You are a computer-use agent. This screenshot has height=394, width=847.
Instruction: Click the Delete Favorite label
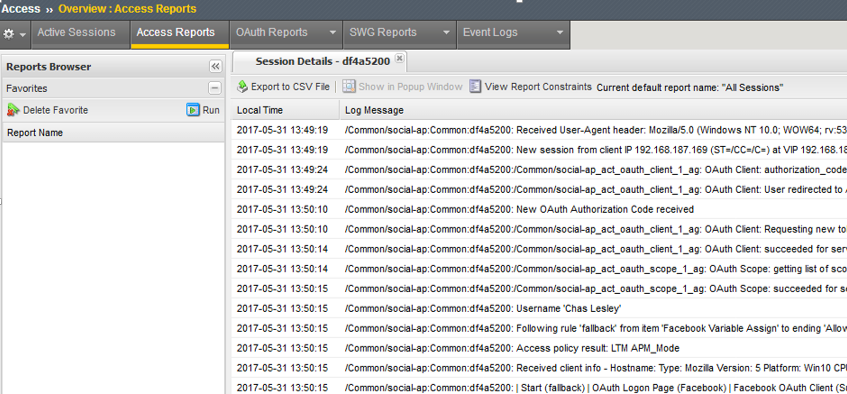(x=56, y=110)
